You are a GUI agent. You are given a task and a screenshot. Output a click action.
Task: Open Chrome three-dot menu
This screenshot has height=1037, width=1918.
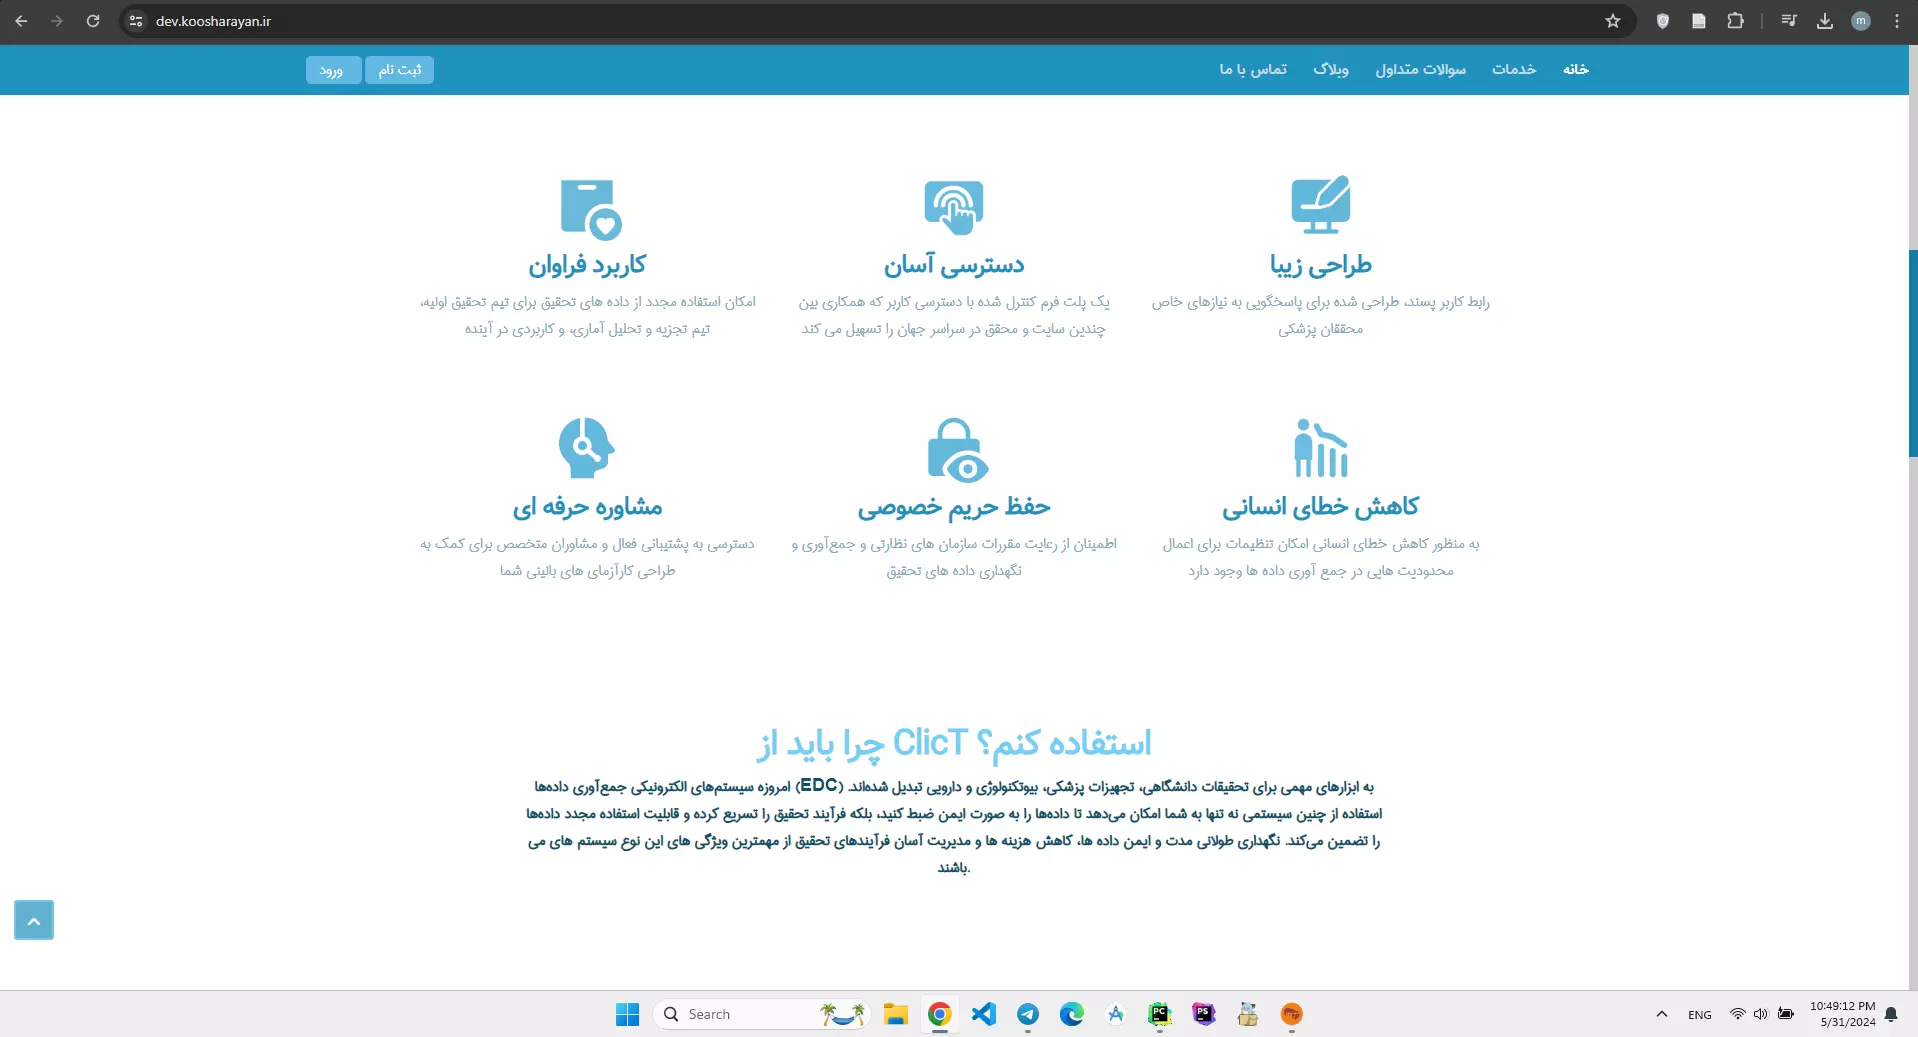pyautogui.click(x=1897, y=21)
